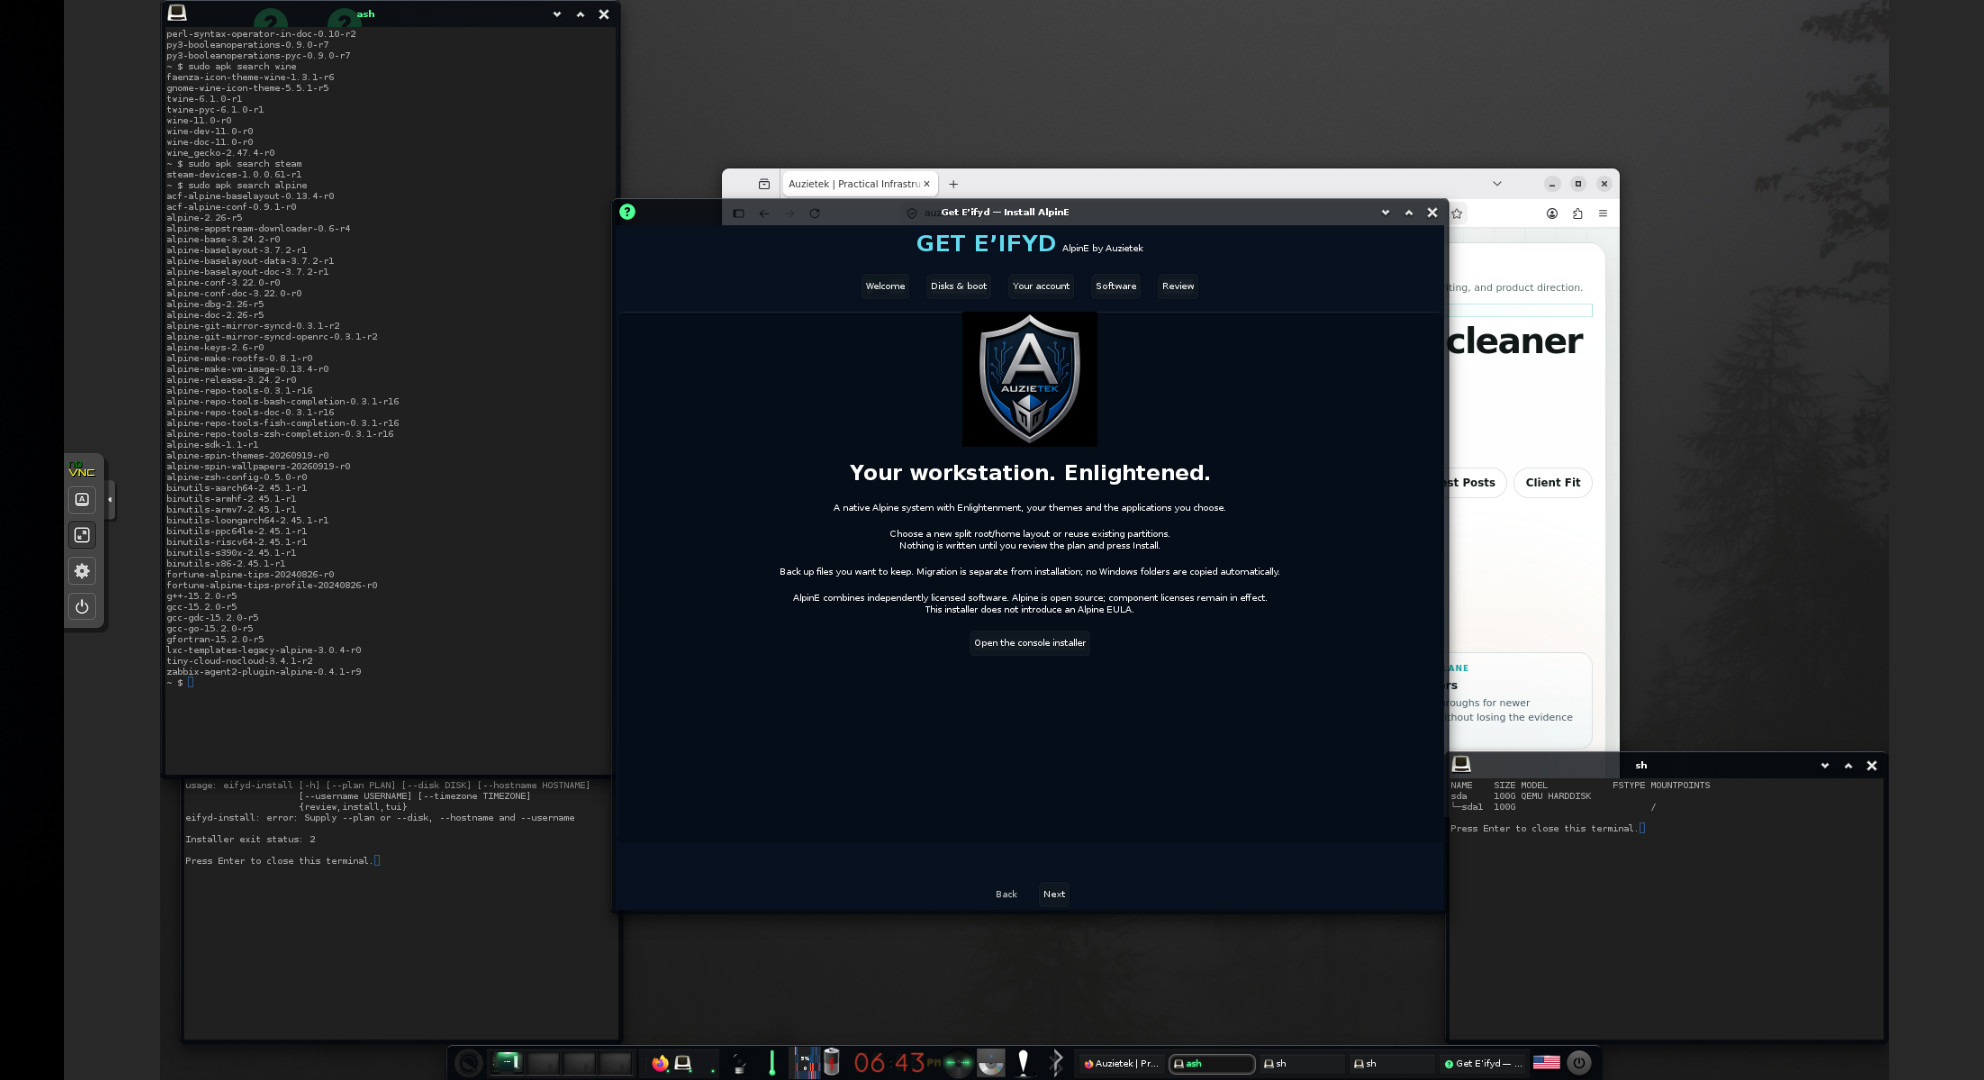
Task: Click the backlight bulb gadget on shelf
Action: point(739,1063)
